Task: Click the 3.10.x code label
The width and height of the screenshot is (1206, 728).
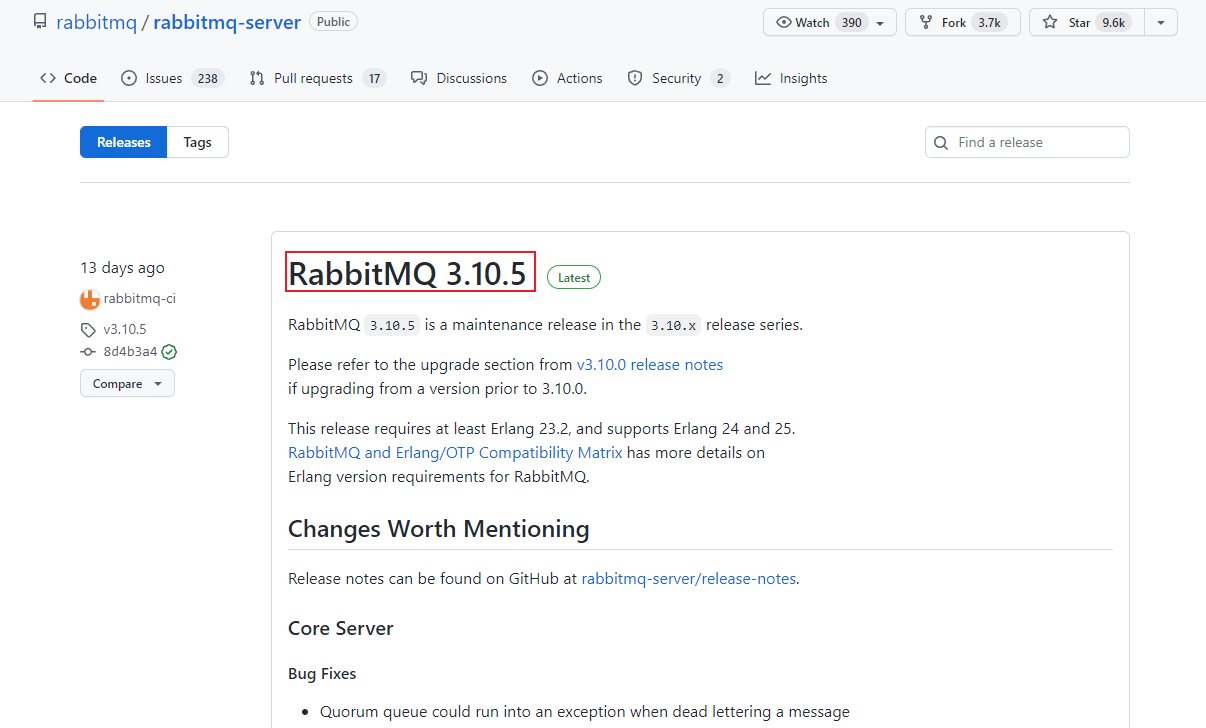Action: tap(673, 325)
